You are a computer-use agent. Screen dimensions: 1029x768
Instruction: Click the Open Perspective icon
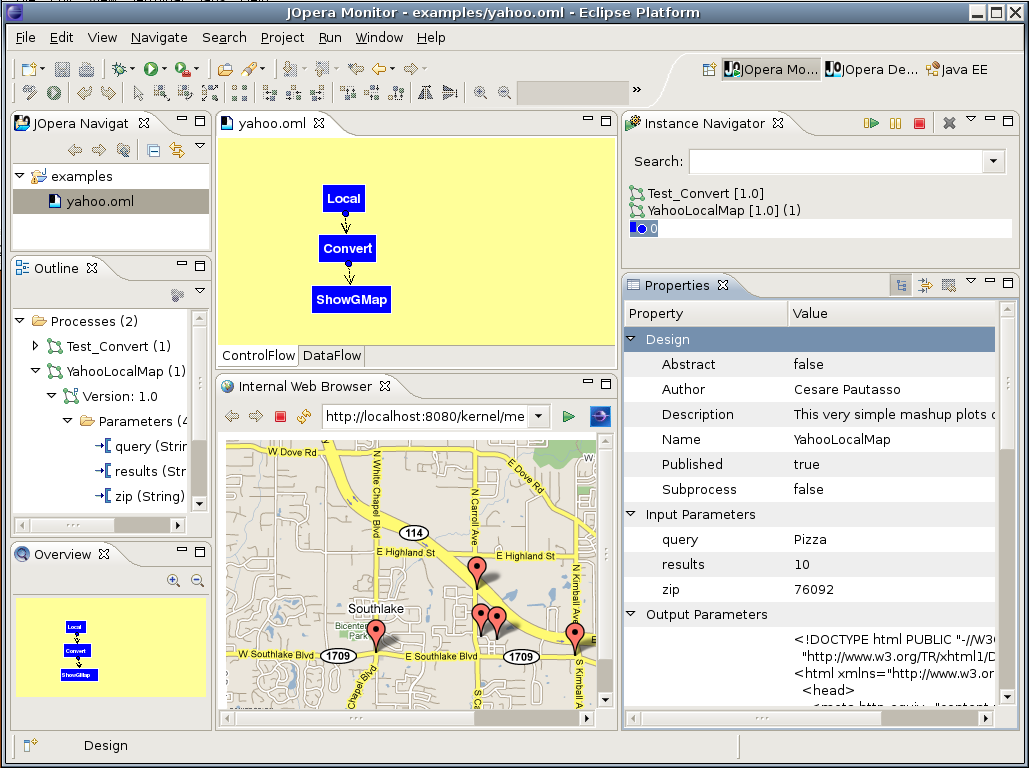click(x=709, y=70)
